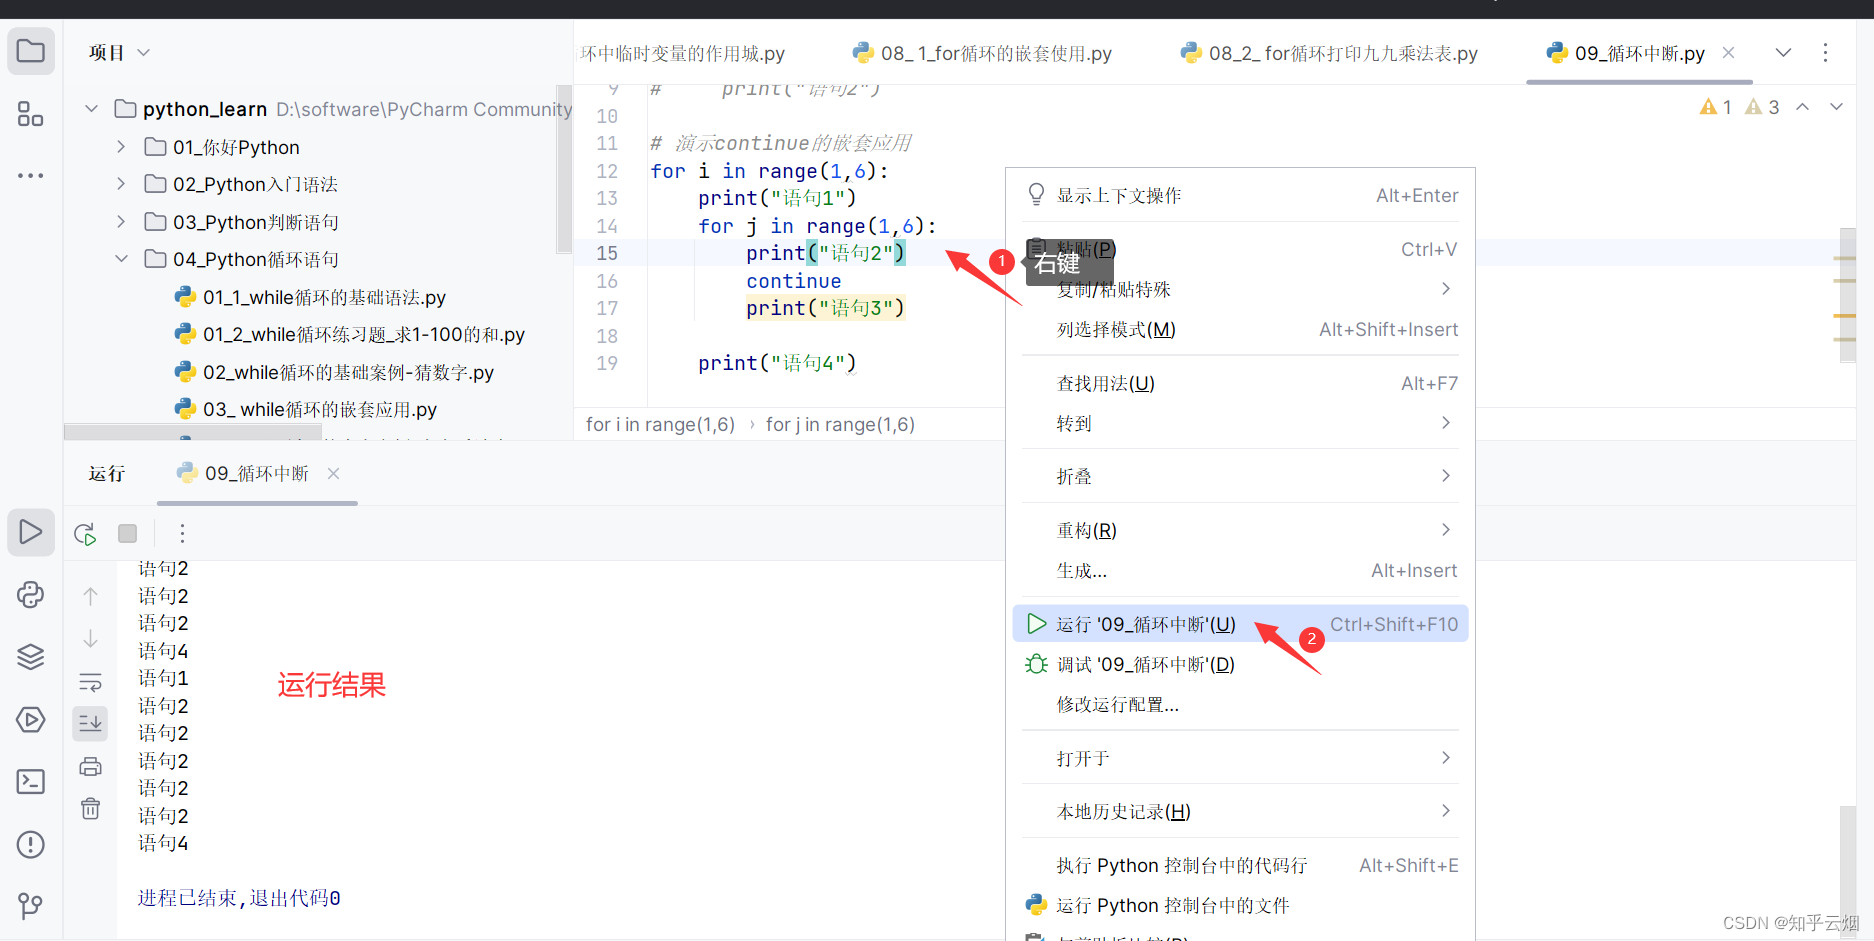The image size is (1874, 941).
Task: Open the Terminal tool window icon
Action: [31, 782]
